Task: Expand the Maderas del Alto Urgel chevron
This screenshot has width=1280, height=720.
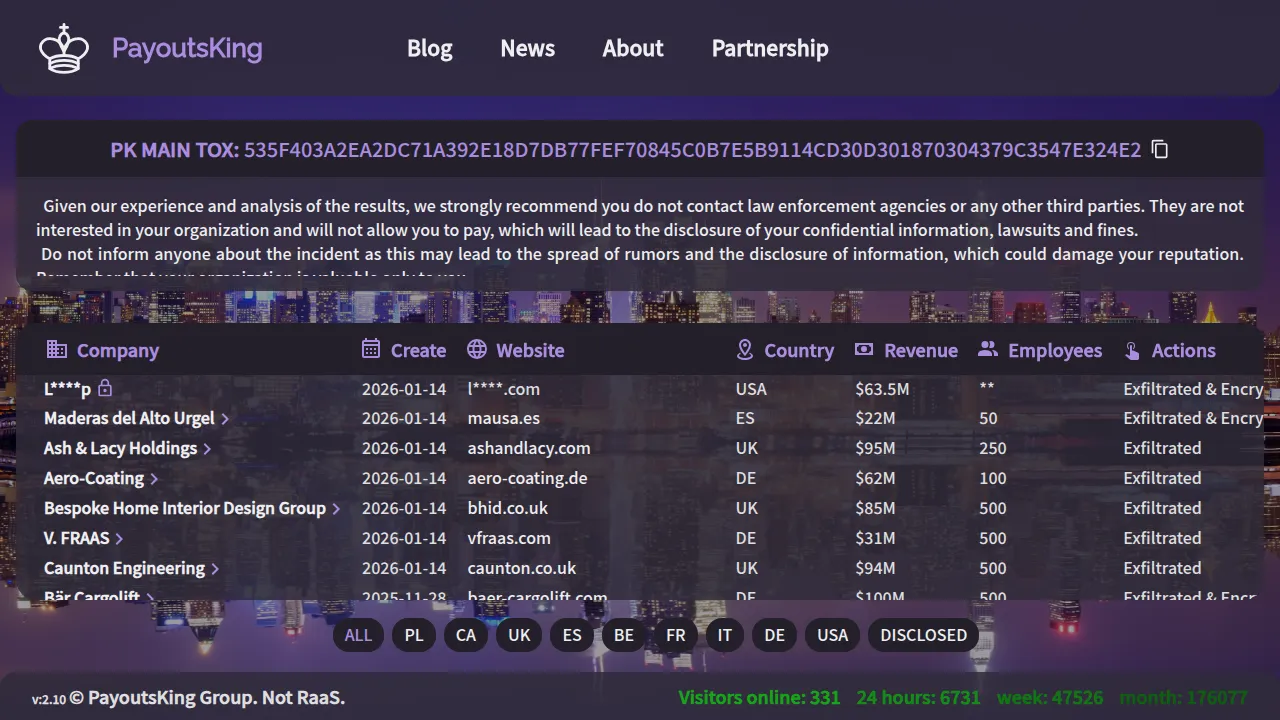Action: 225,419
